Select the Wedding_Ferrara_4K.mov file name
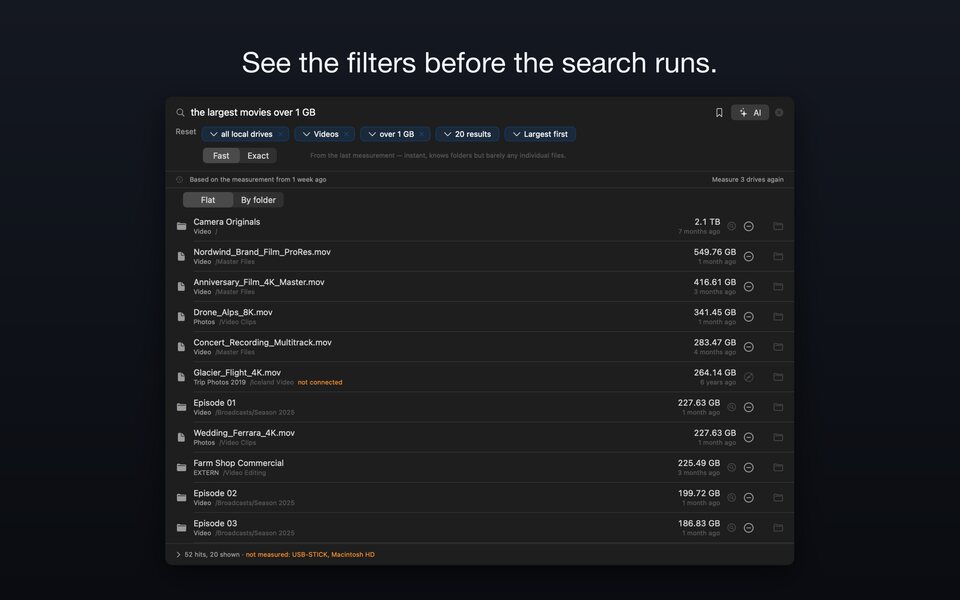Viewport: 960px width, 600px height. (x=244, y=433)
